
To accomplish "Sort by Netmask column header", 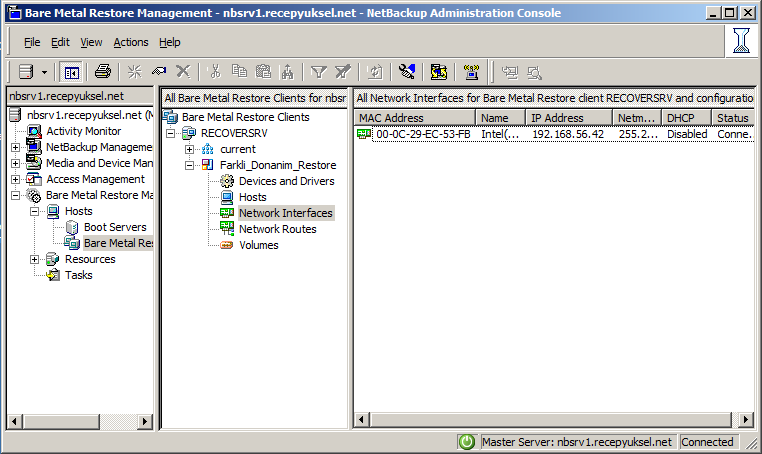I will [637, 118].
